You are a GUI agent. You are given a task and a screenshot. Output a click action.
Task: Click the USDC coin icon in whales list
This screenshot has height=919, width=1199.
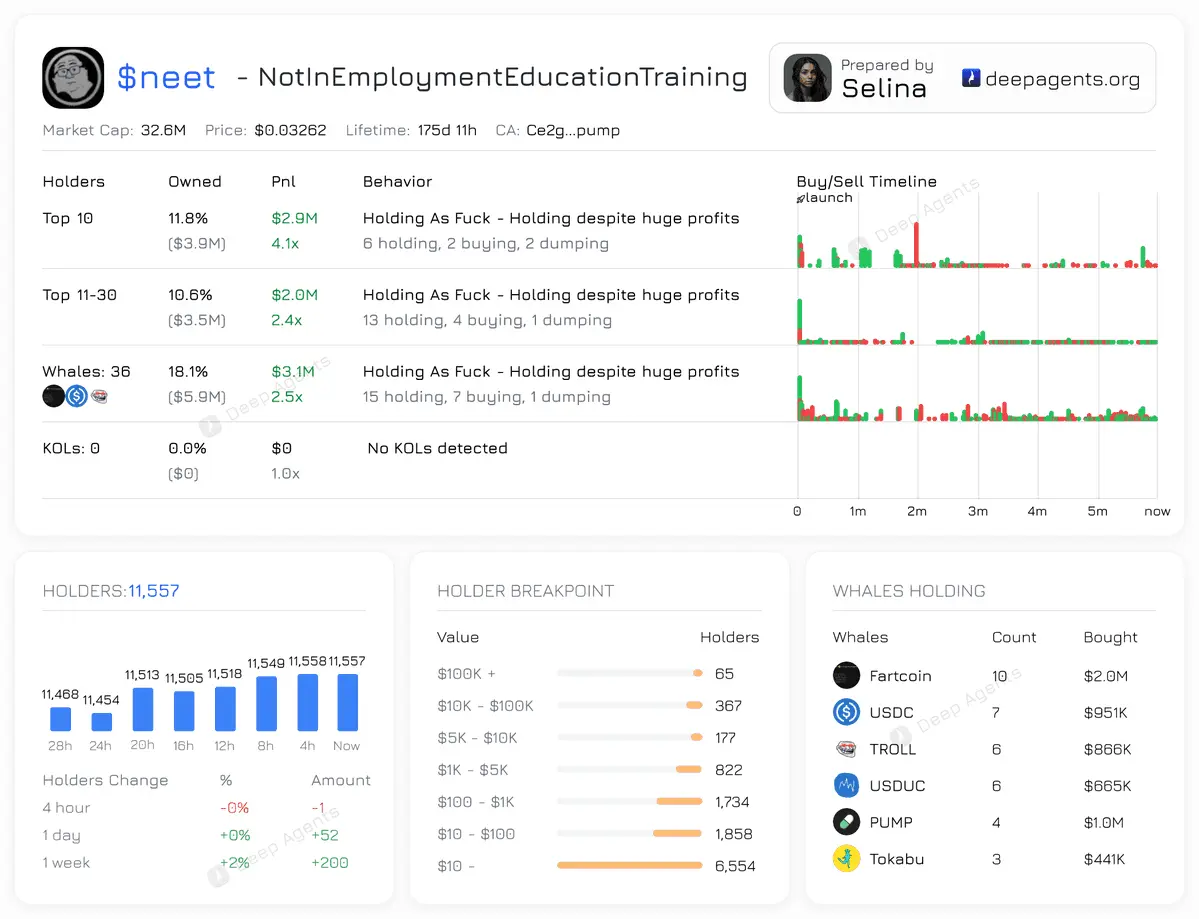pyautogui.click(x=846, y=713)
